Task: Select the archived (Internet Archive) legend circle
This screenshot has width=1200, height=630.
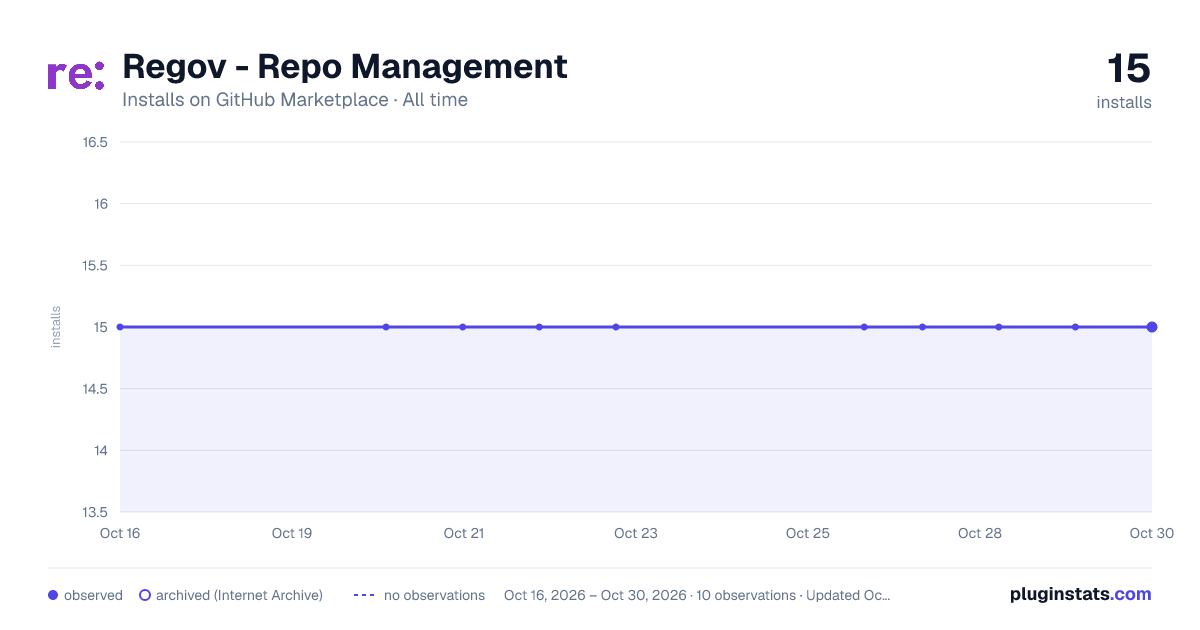Action: tap(145, 595)
